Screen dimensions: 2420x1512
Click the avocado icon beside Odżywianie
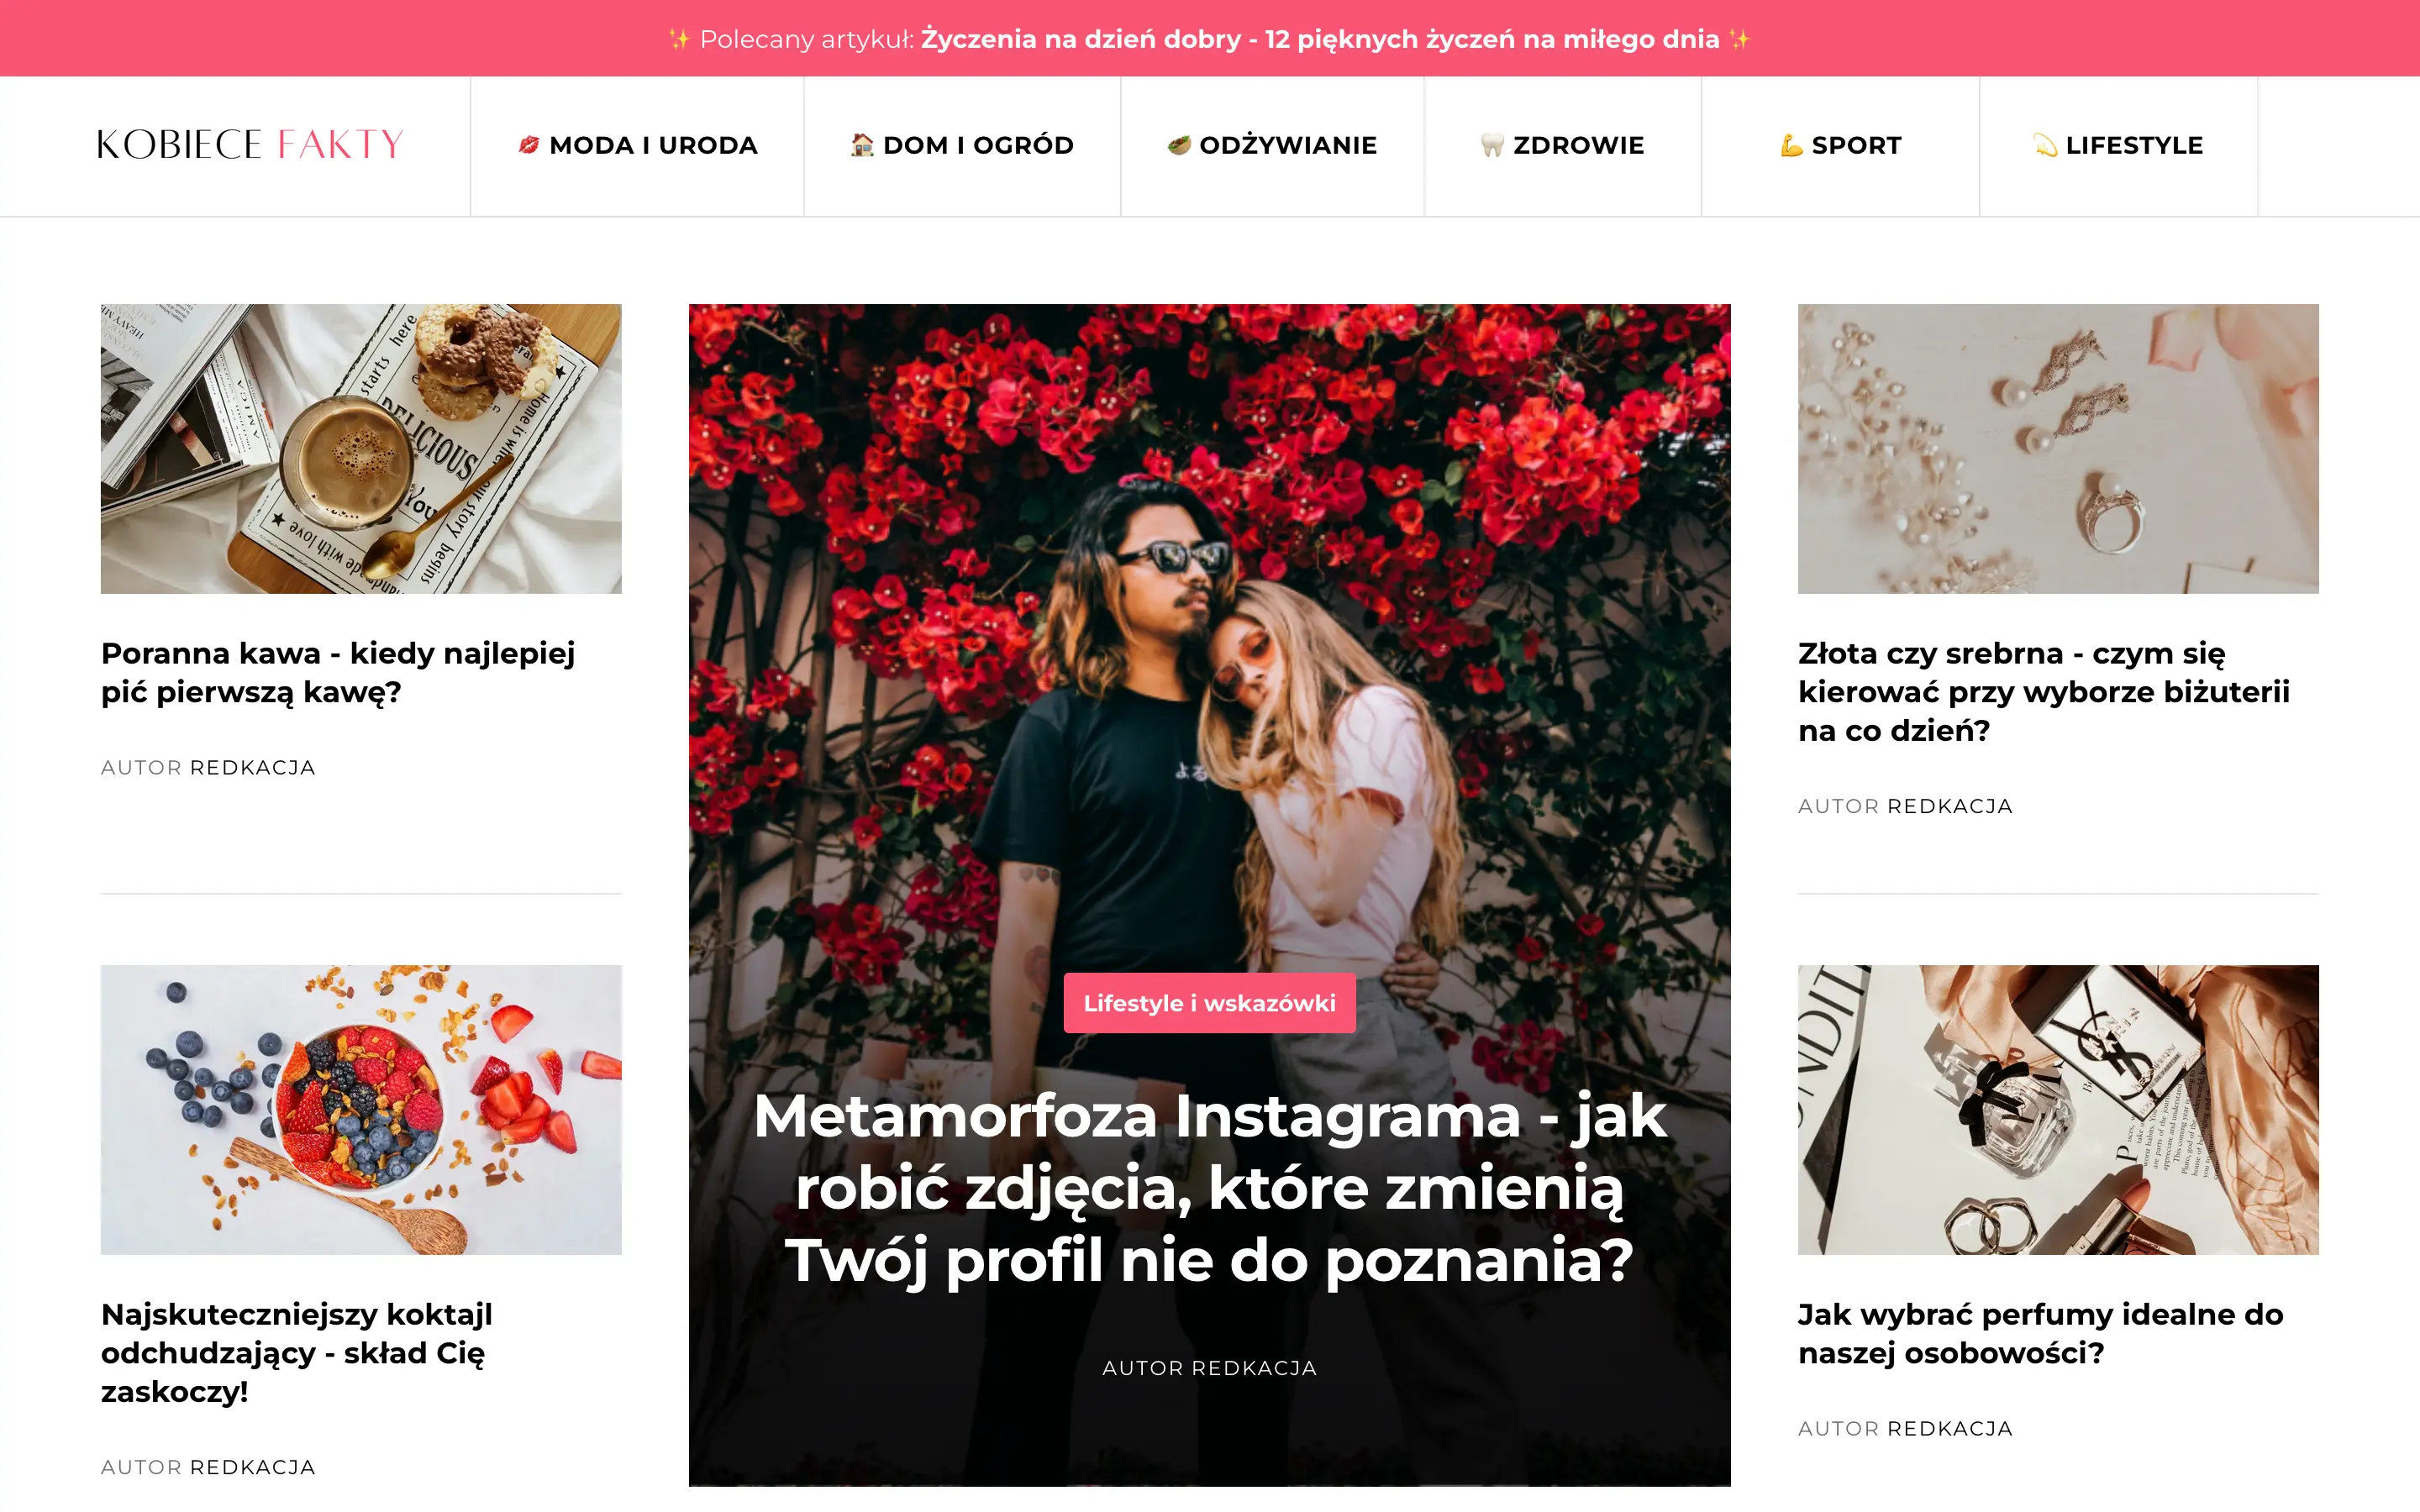tap(1179, 145)
